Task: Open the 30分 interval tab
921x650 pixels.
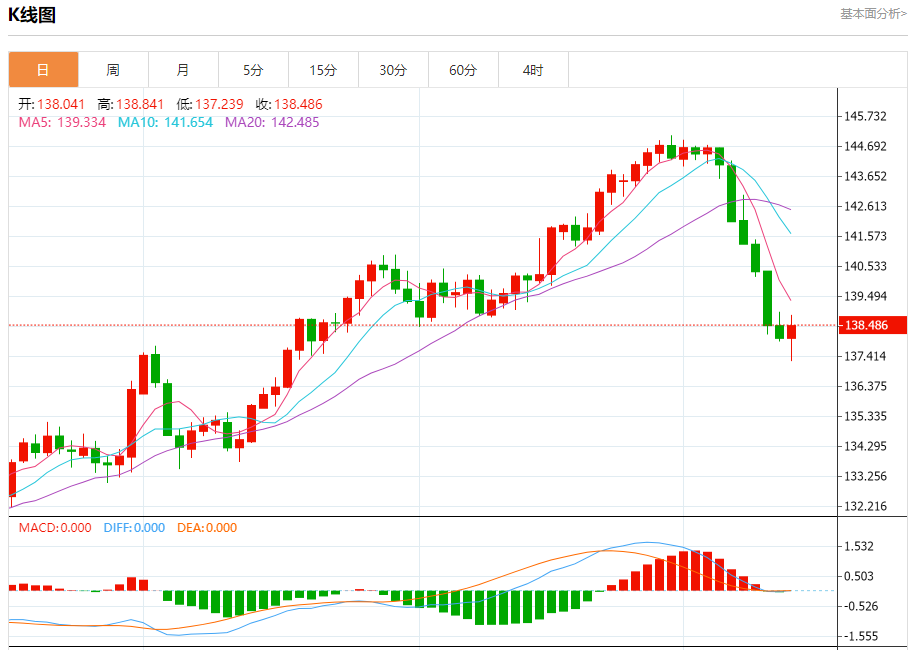Action: [x=393, y=70]
